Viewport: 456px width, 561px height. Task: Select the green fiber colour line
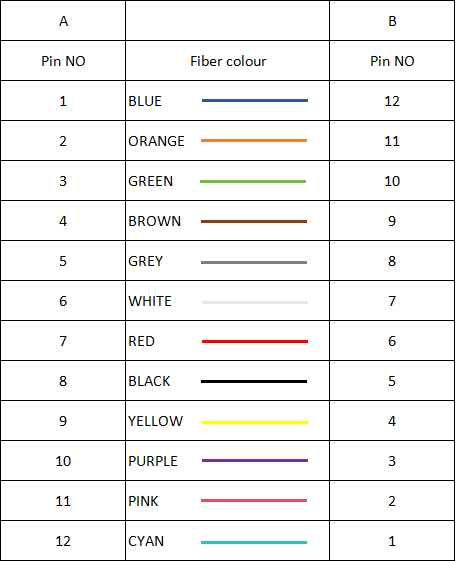click(253, 181)
